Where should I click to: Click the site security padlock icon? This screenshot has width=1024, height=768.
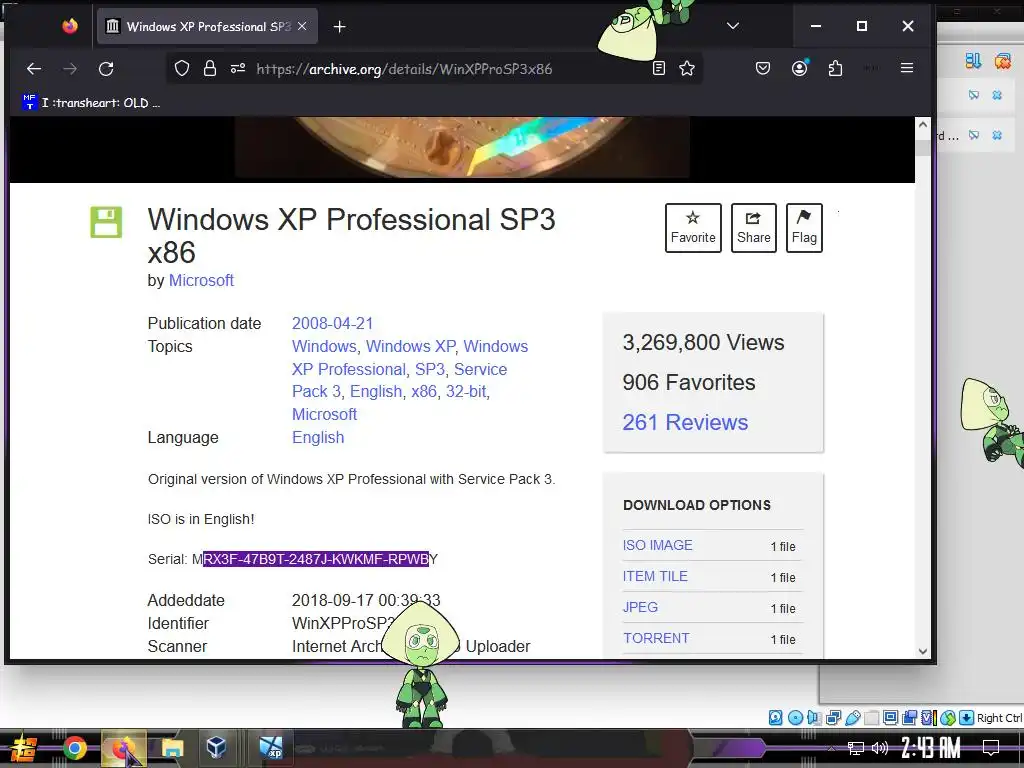pos(210,69)
